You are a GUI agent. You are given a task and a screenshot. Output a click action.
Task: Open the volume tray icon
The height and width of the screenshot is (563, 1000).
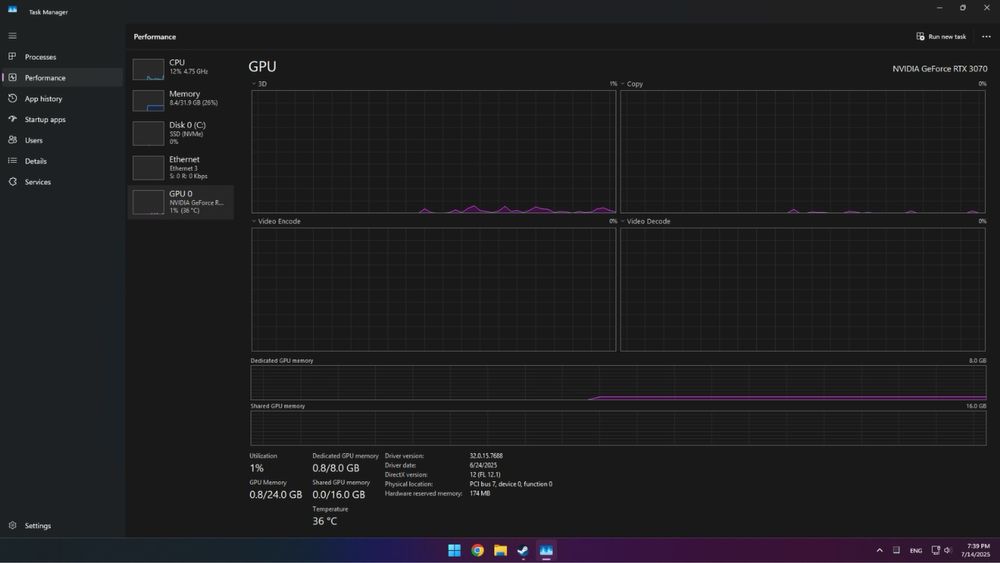[948, 550]
